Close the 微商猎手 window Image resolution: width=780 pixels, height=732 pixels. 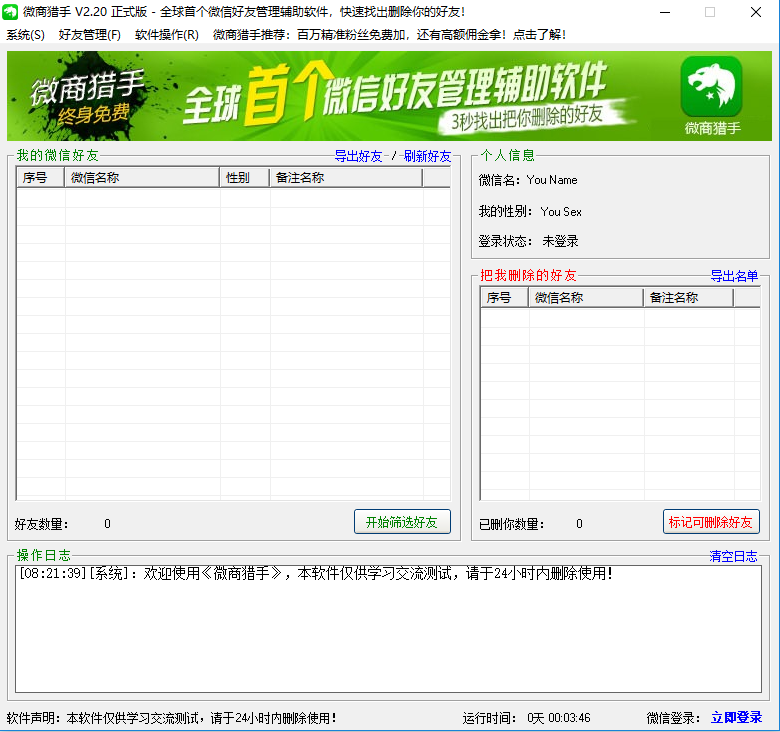click(756, 12)
